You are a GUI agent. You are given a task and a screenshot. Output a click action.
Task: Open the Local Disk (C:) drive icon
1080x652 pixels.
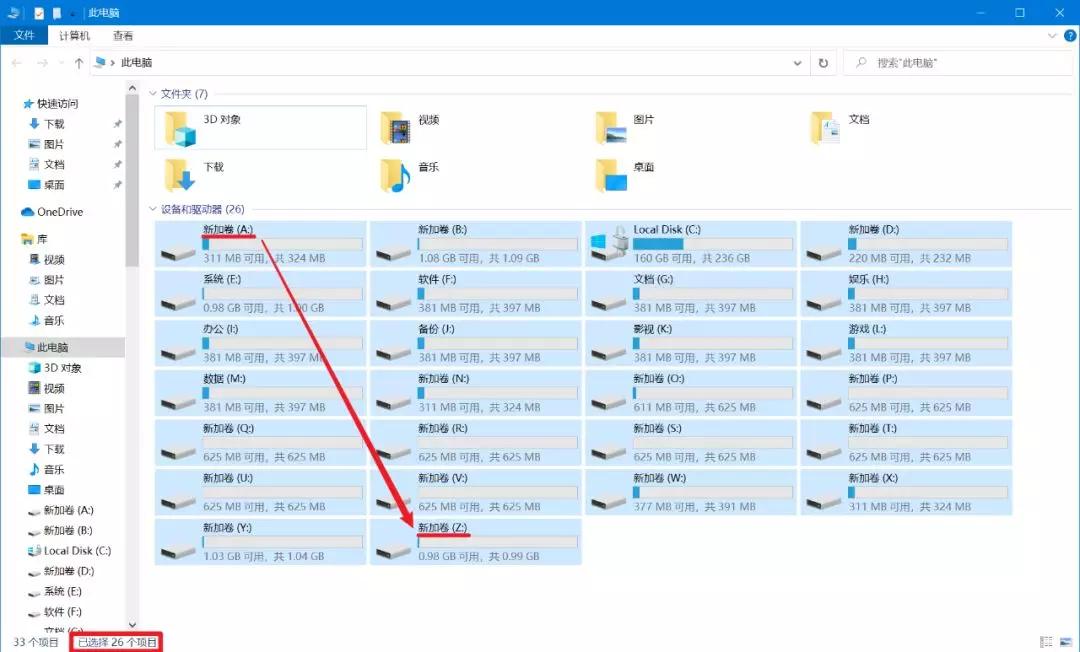607,244
